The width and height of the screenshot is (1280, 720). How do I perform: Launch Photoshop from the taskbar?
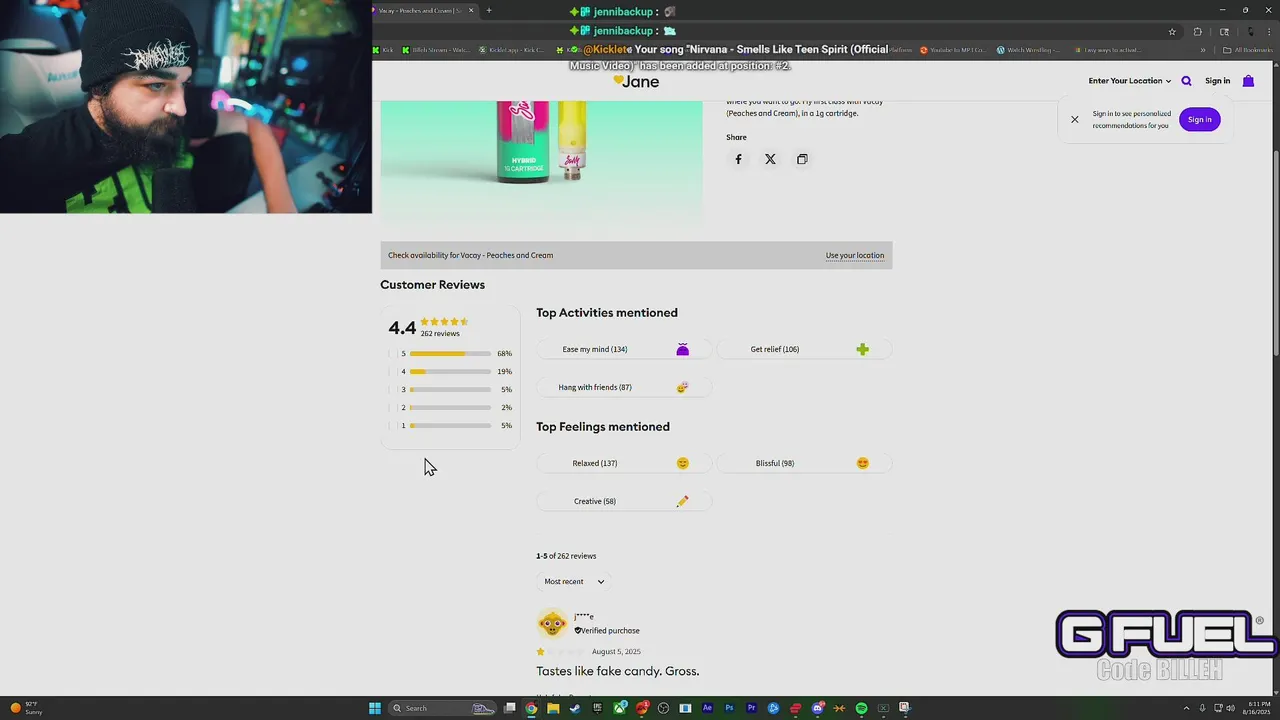coord(729,708)
